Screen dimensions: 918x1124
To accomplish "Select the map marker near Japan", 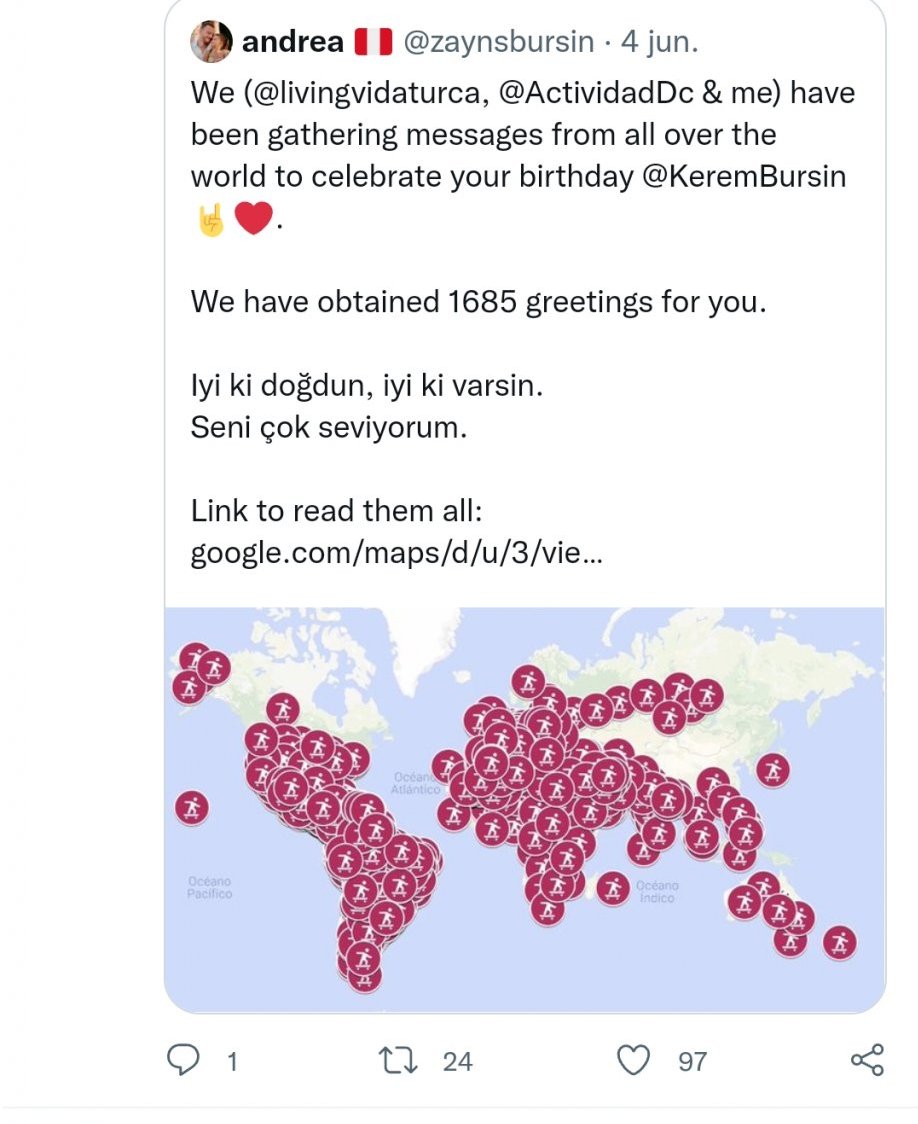I will click(773, 771).
